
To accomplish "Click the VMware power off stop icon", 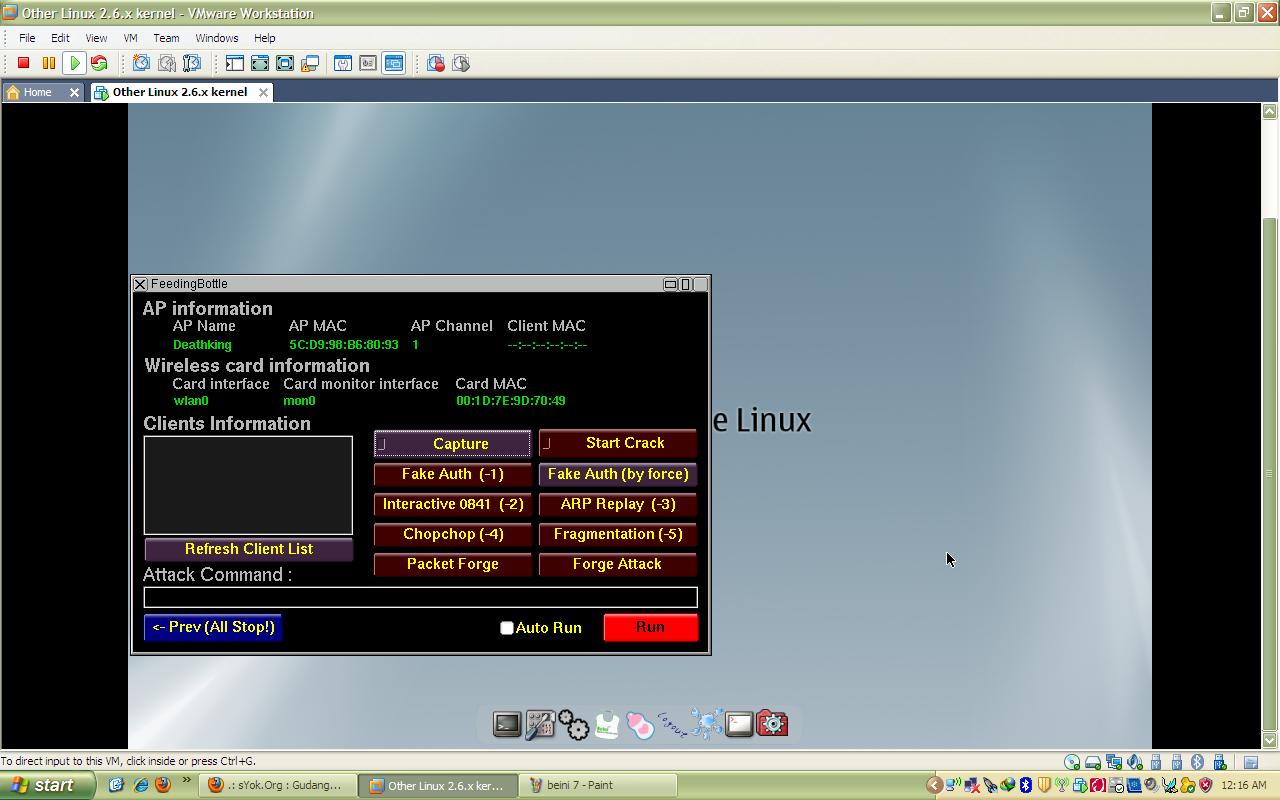I will tap(23, 63).
